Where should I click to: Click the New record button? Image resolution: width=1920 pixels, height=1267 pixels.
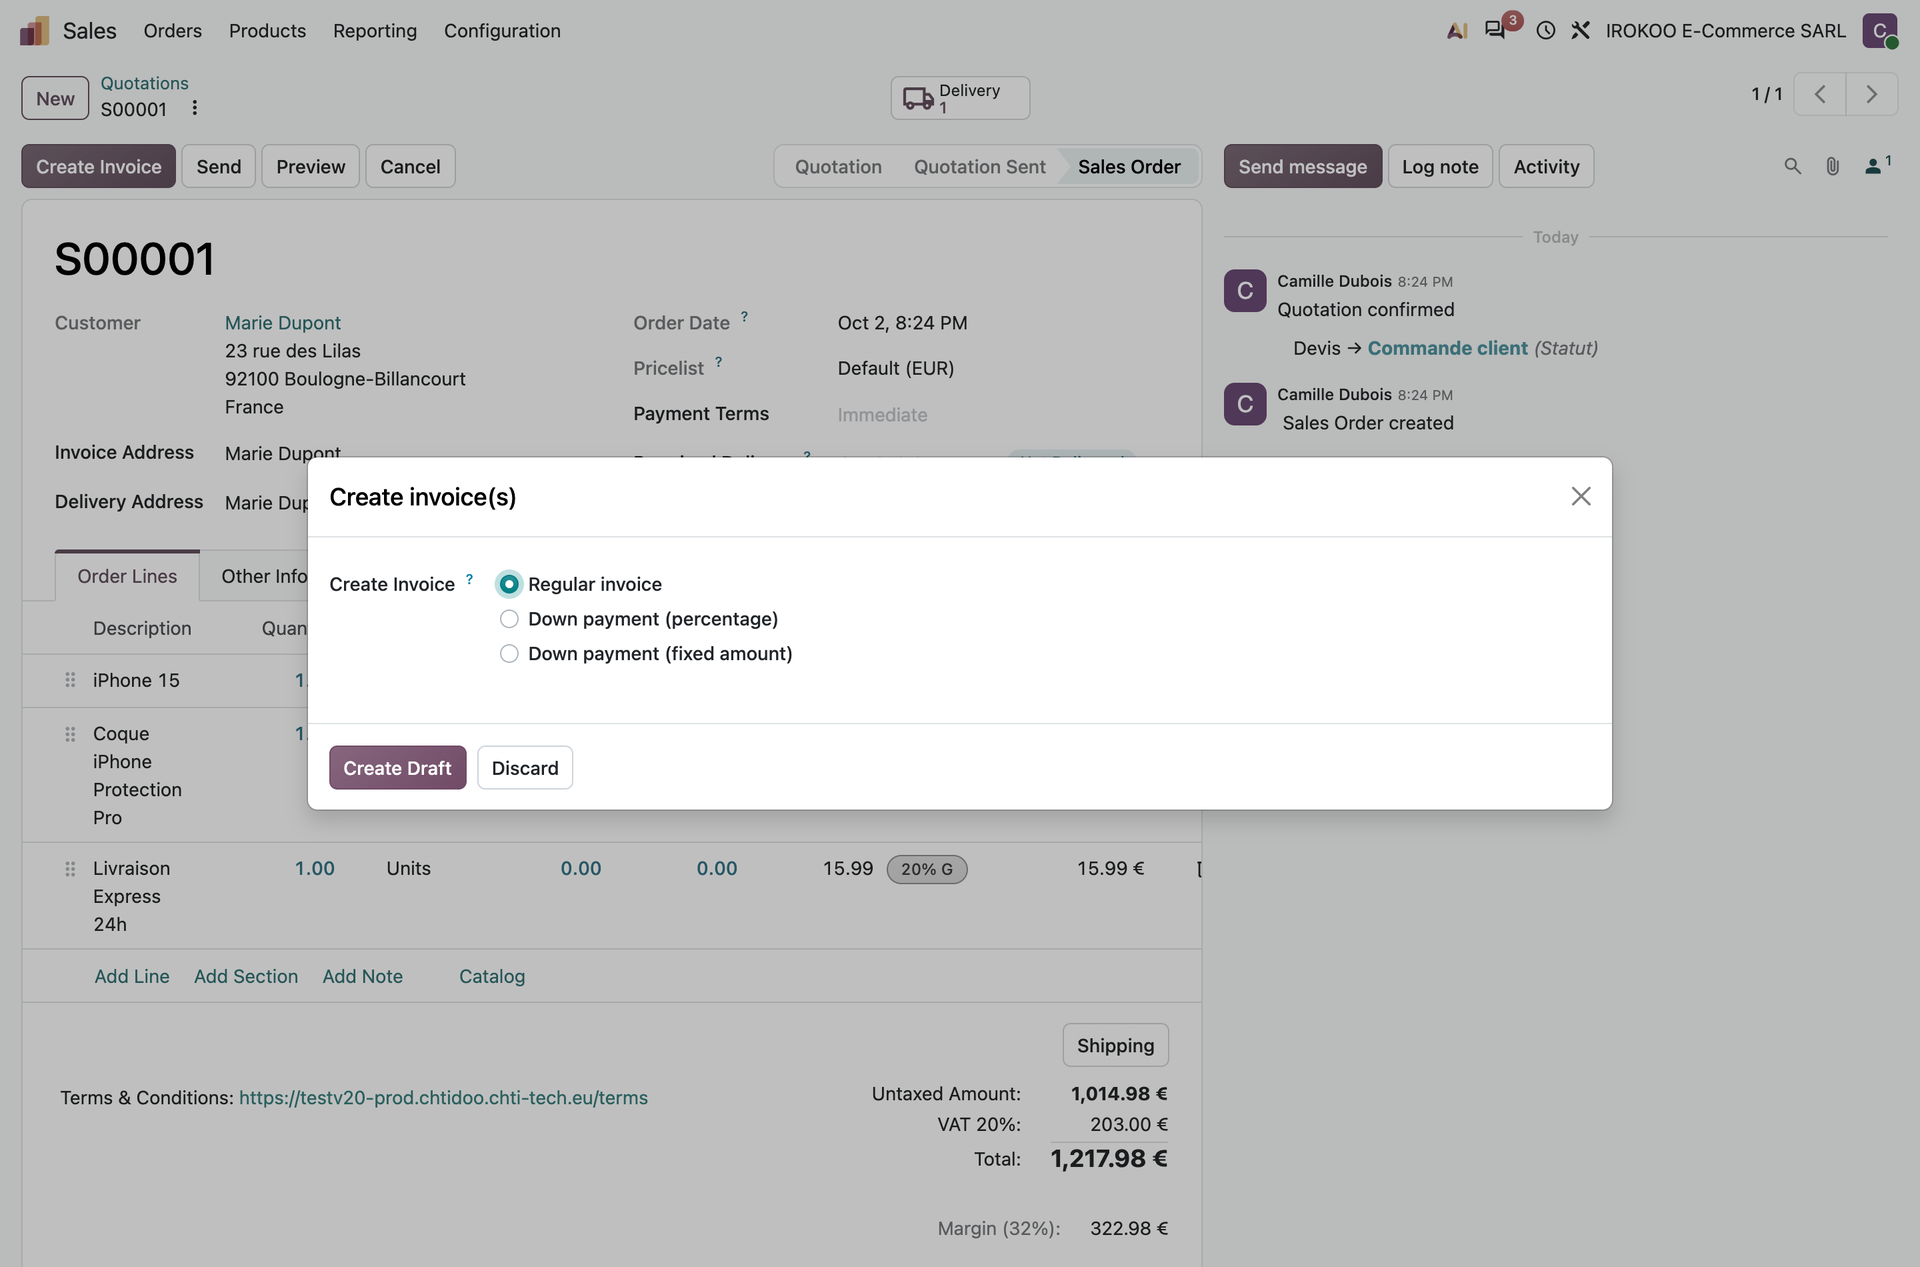(x=55, y=98)
